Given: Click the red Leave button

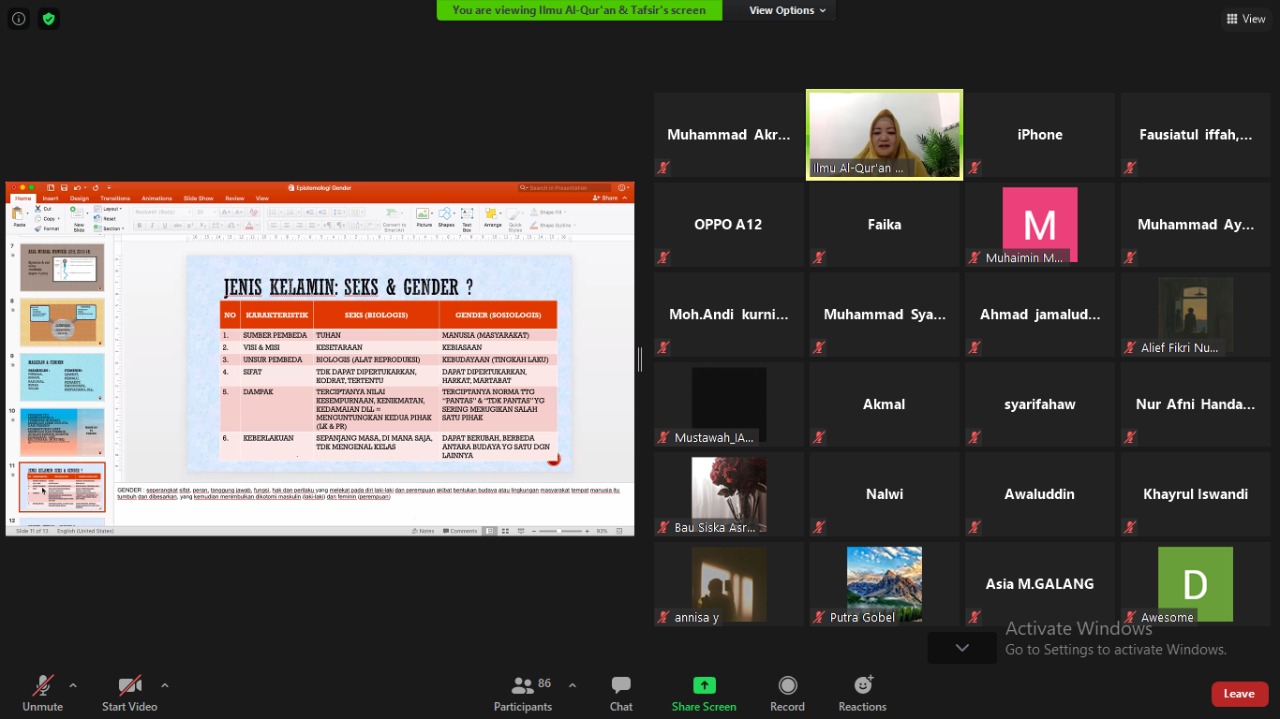Looking at the screenshot, I should click(1238, 694).
